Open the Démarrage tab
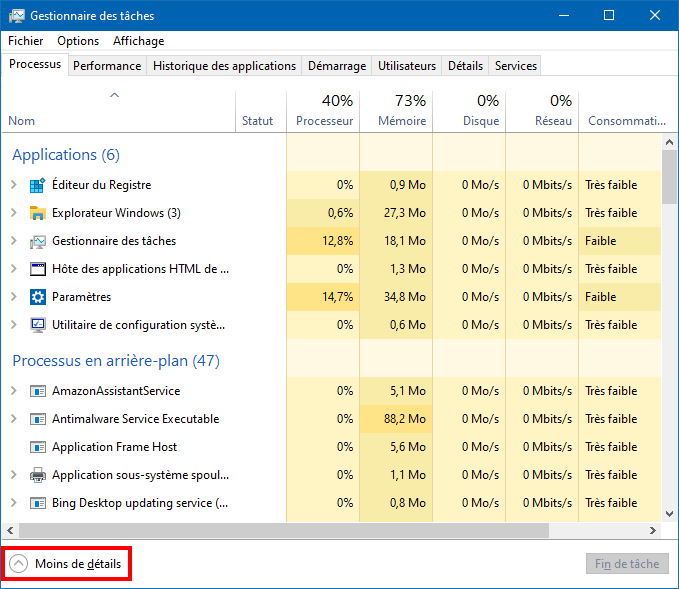This screenshot has height=589, width=679. 337,66
